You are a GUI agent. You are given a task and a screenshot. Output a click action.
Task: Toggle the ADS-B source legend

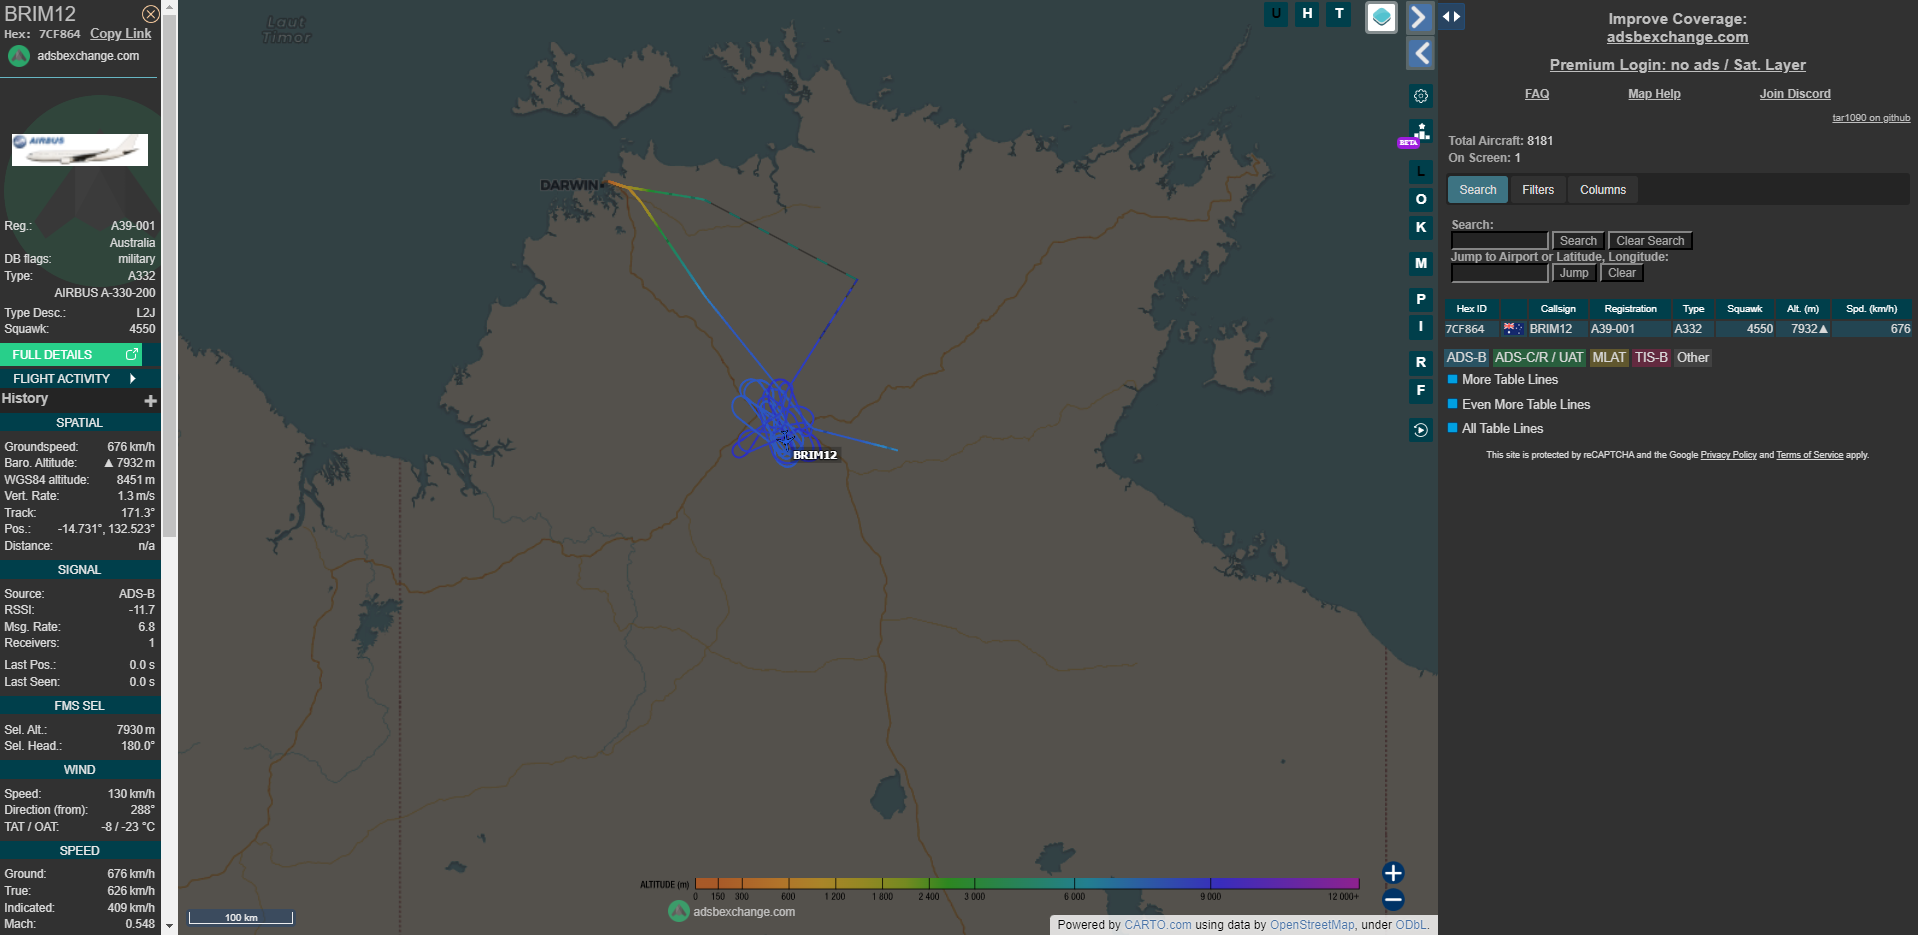(1466, 358)
